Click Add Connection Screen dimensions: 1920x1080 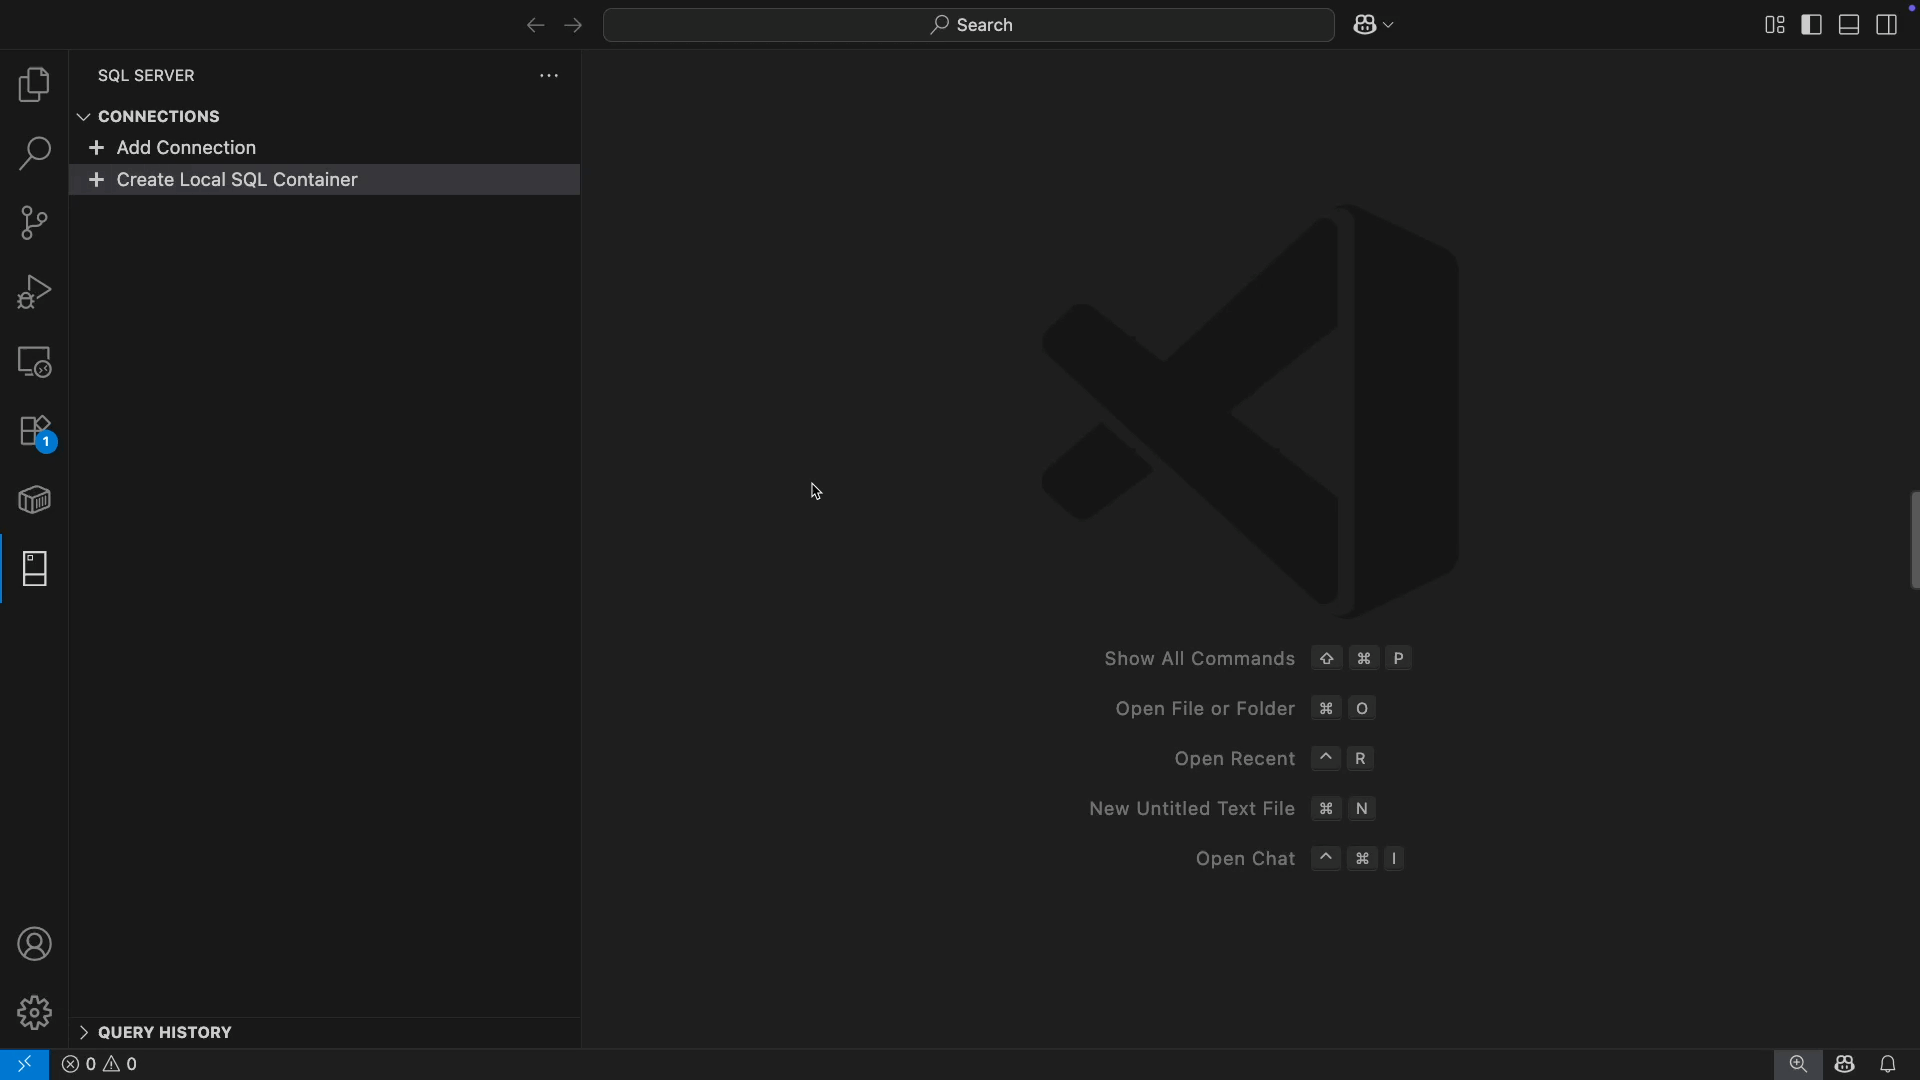184,147
